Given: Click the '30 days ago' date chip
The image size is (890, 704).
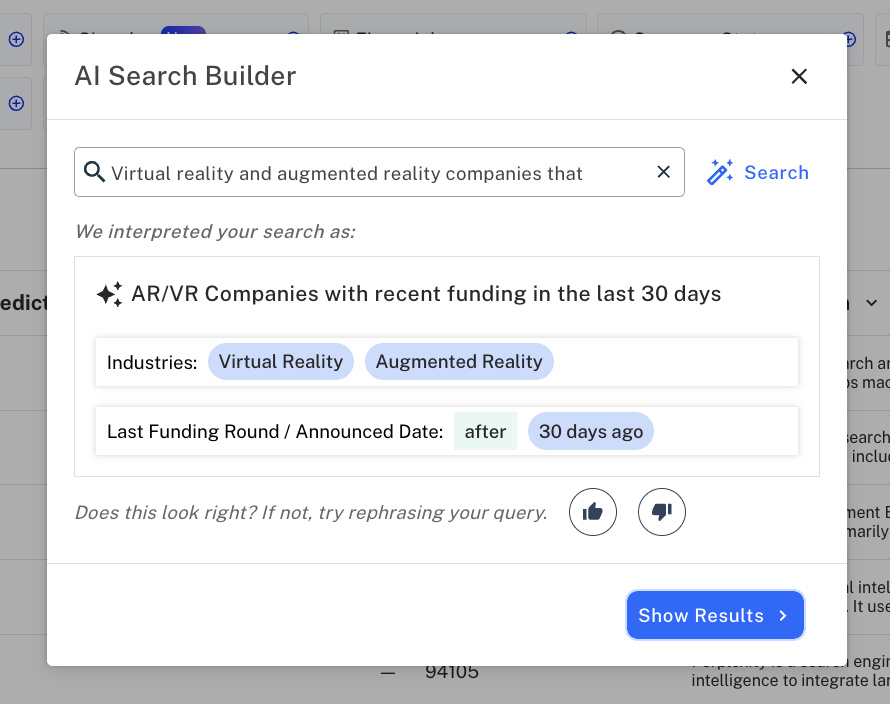Looking at the screenshot, I should [591, 431].
